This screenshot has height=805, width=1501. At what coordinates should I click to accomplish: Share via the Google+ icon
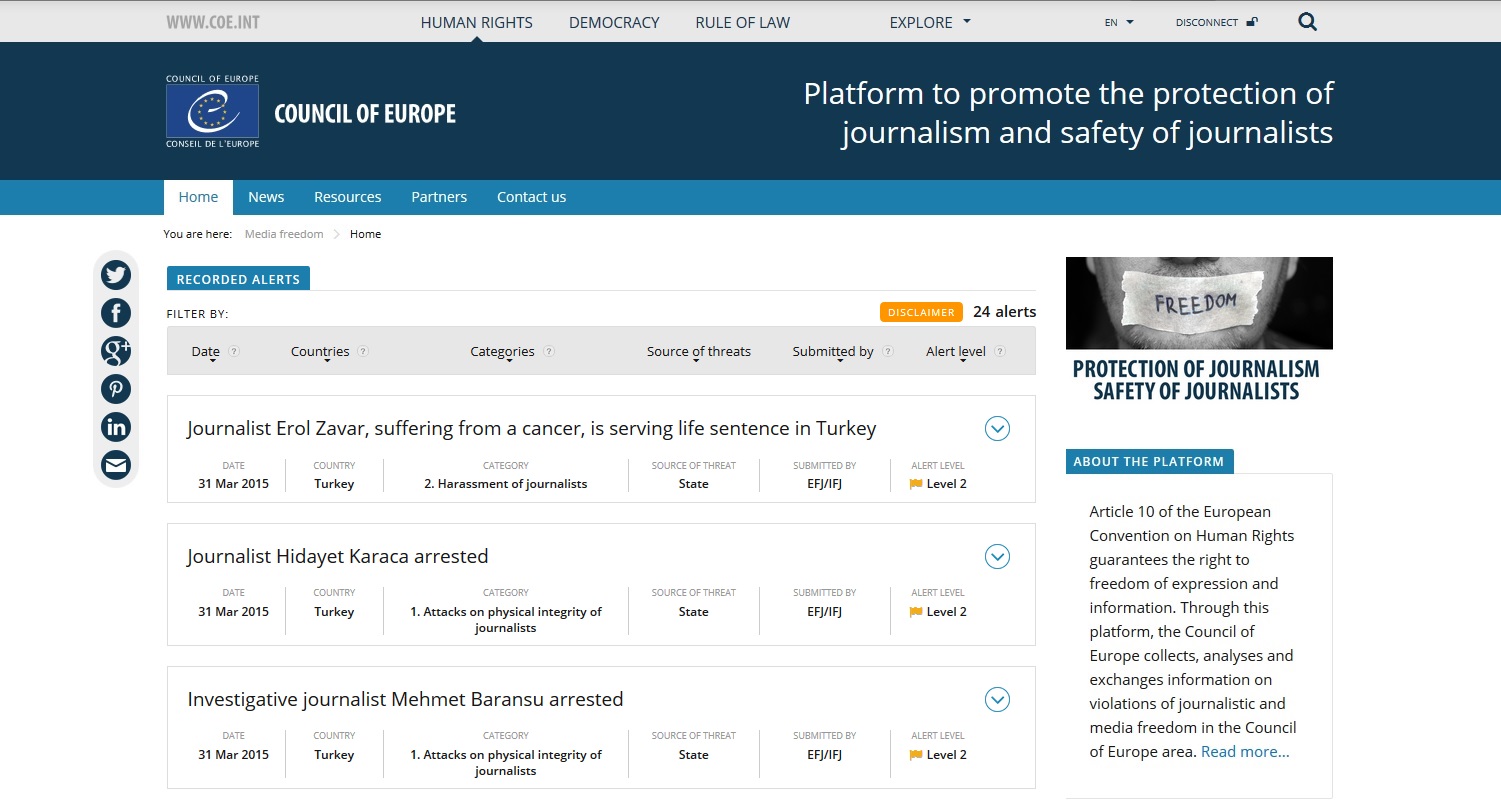coord(115,350)
